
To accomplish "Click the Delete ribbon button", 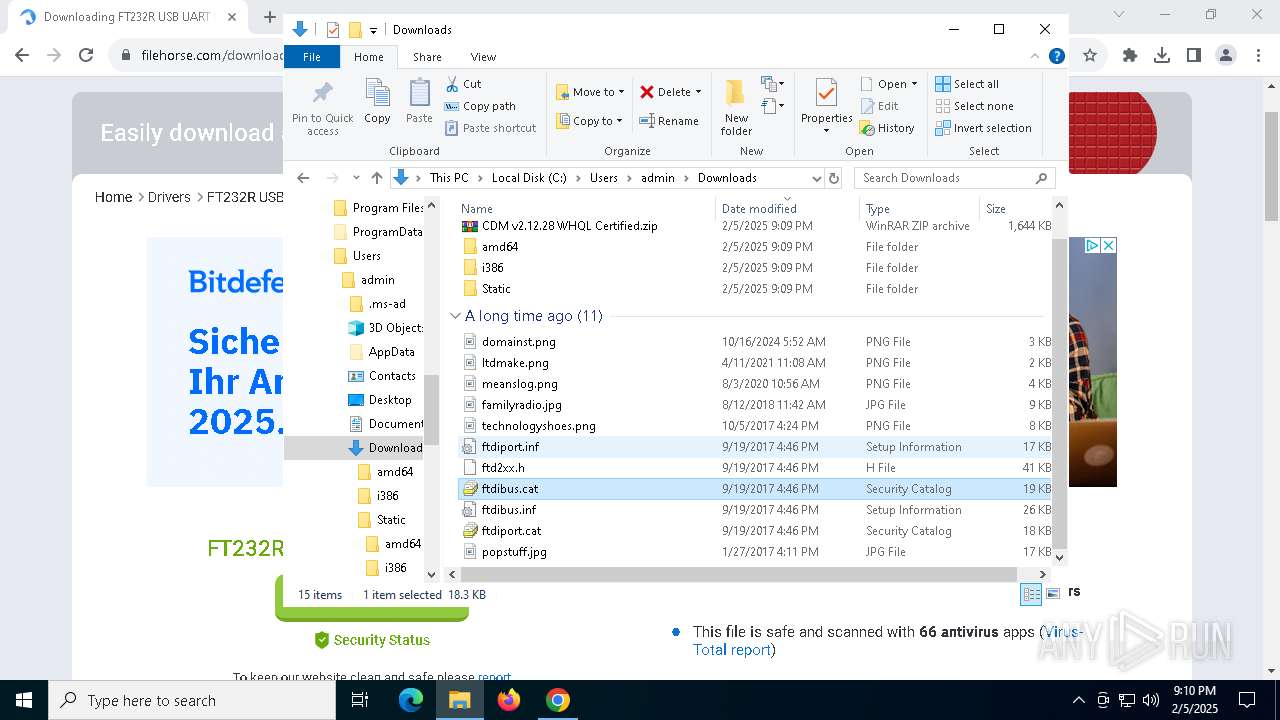I will [x=665, y=92].
